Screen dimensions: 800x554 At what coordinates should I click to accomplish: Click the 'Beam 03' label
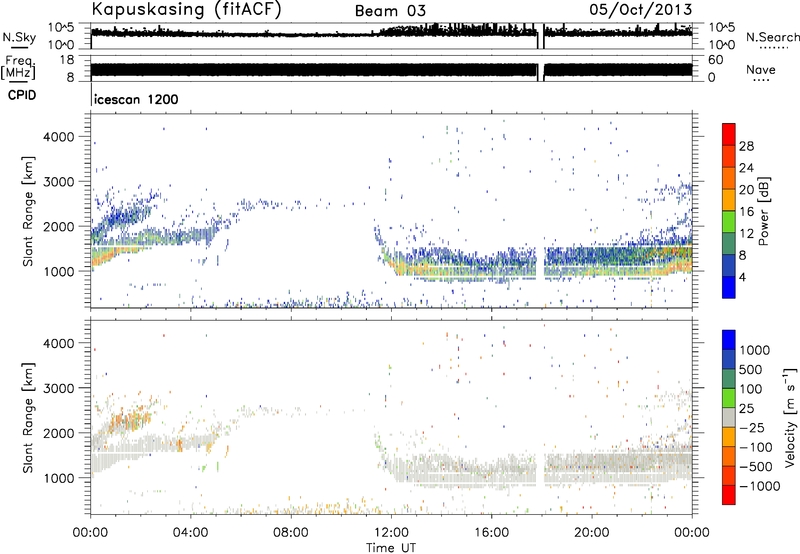(x=390, y=11)
